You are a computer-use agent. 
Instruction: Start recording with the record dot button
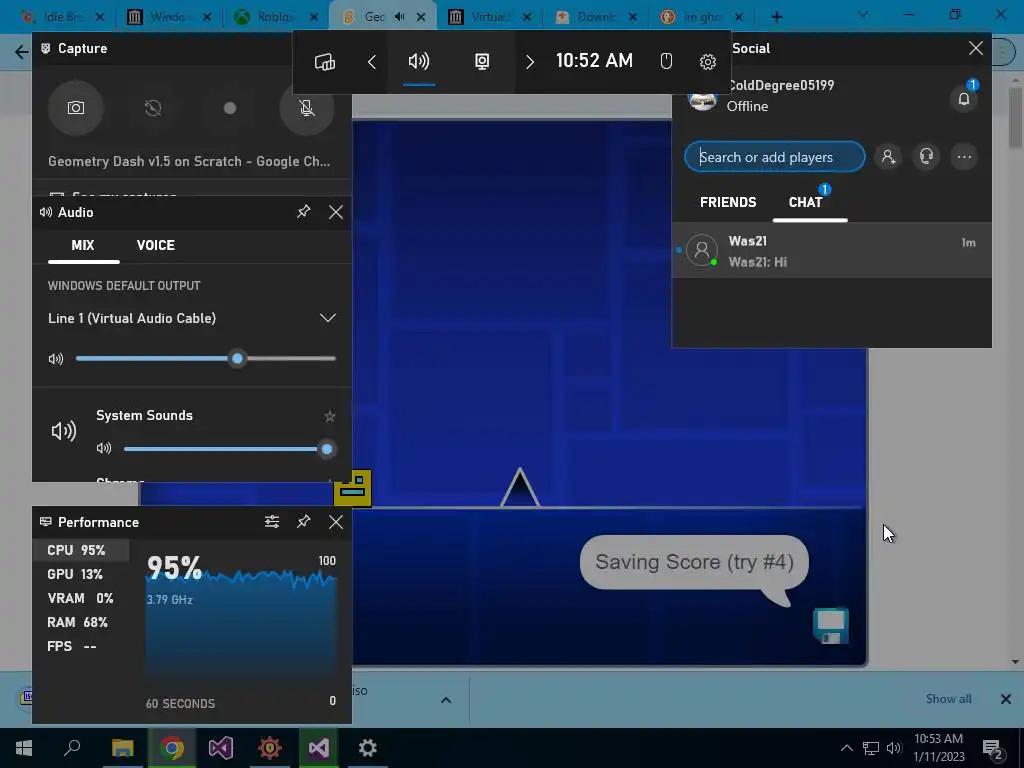click(230, 108)
